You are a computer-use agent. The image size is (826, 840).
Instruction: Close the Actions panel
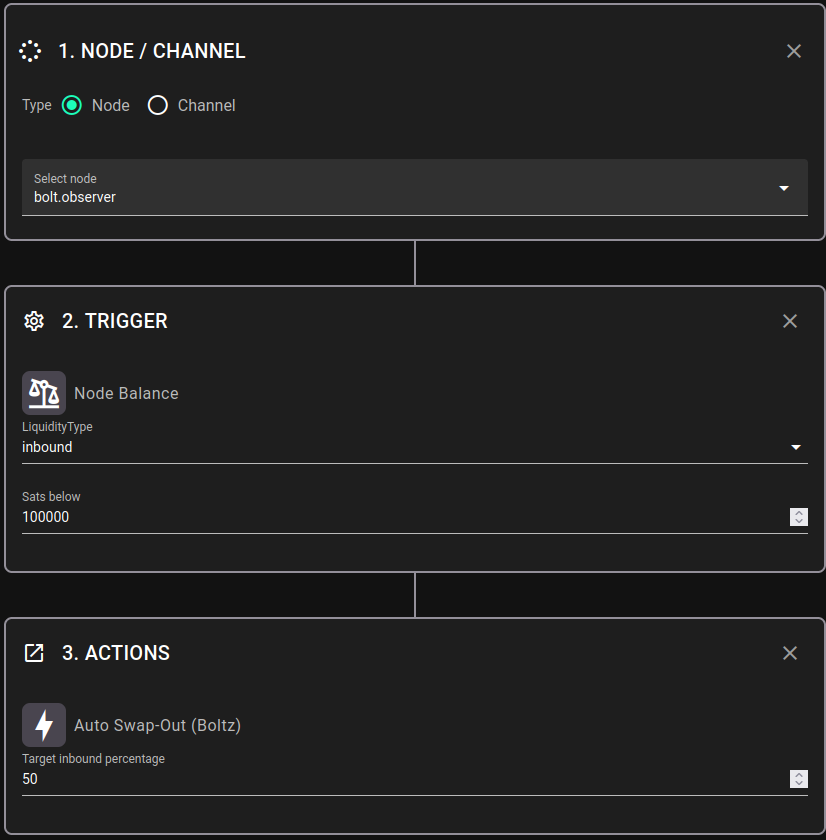790,653
